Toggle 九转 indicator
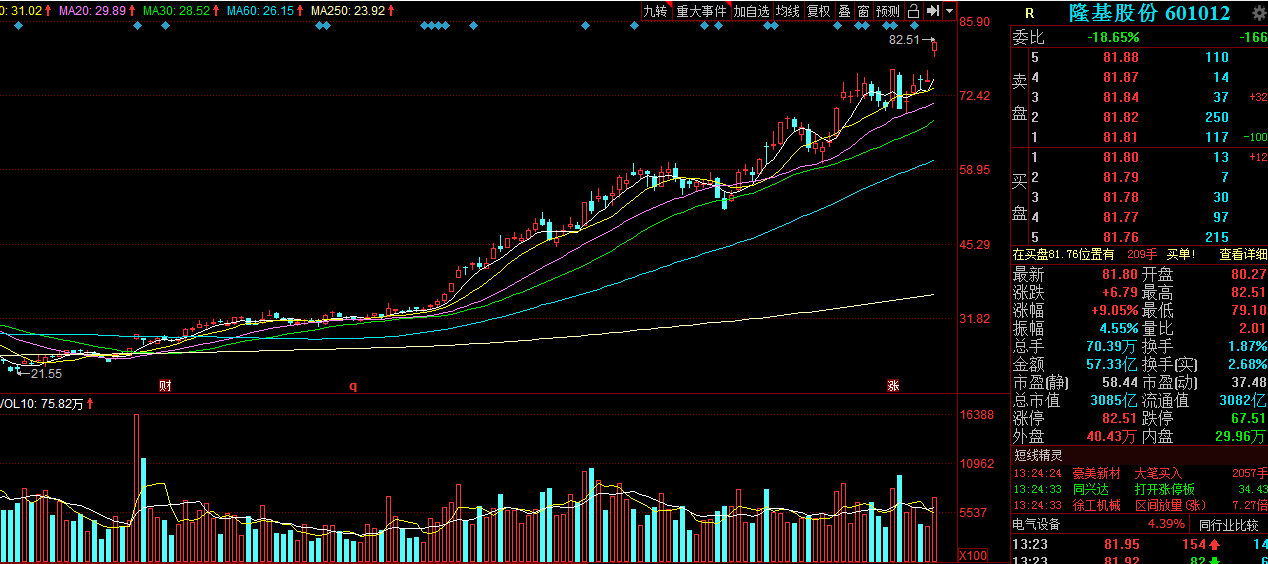The image size is (1268, 564). pyautogui.click(x=655, y=11)
